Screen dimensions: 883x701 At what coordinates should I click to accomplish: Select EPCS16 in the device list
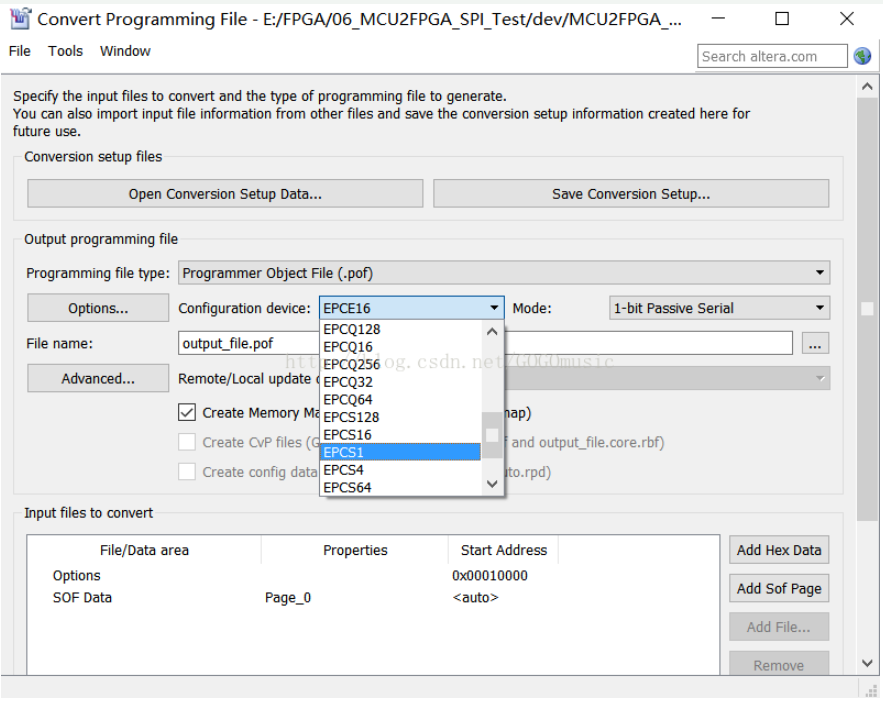click(400, 435)
